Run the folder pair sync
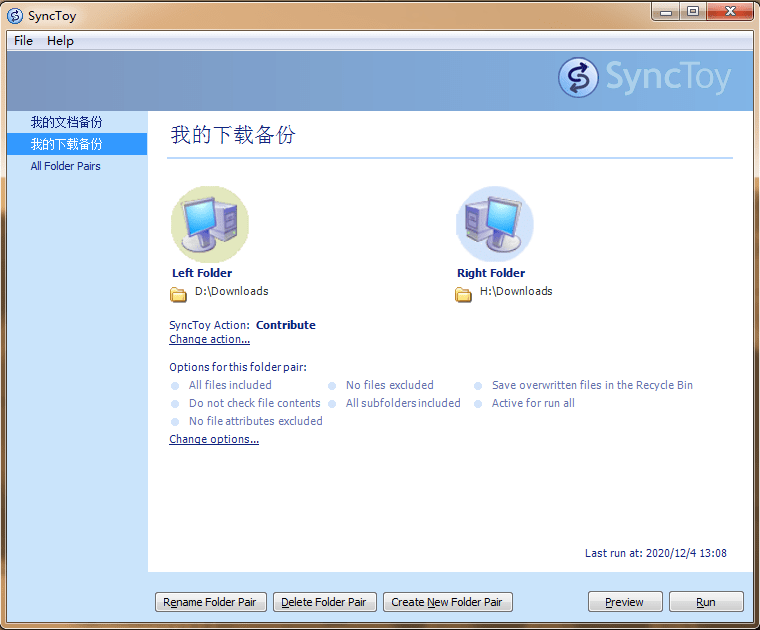Viewport: 760px width, 630px height. [x=706, y=602]
